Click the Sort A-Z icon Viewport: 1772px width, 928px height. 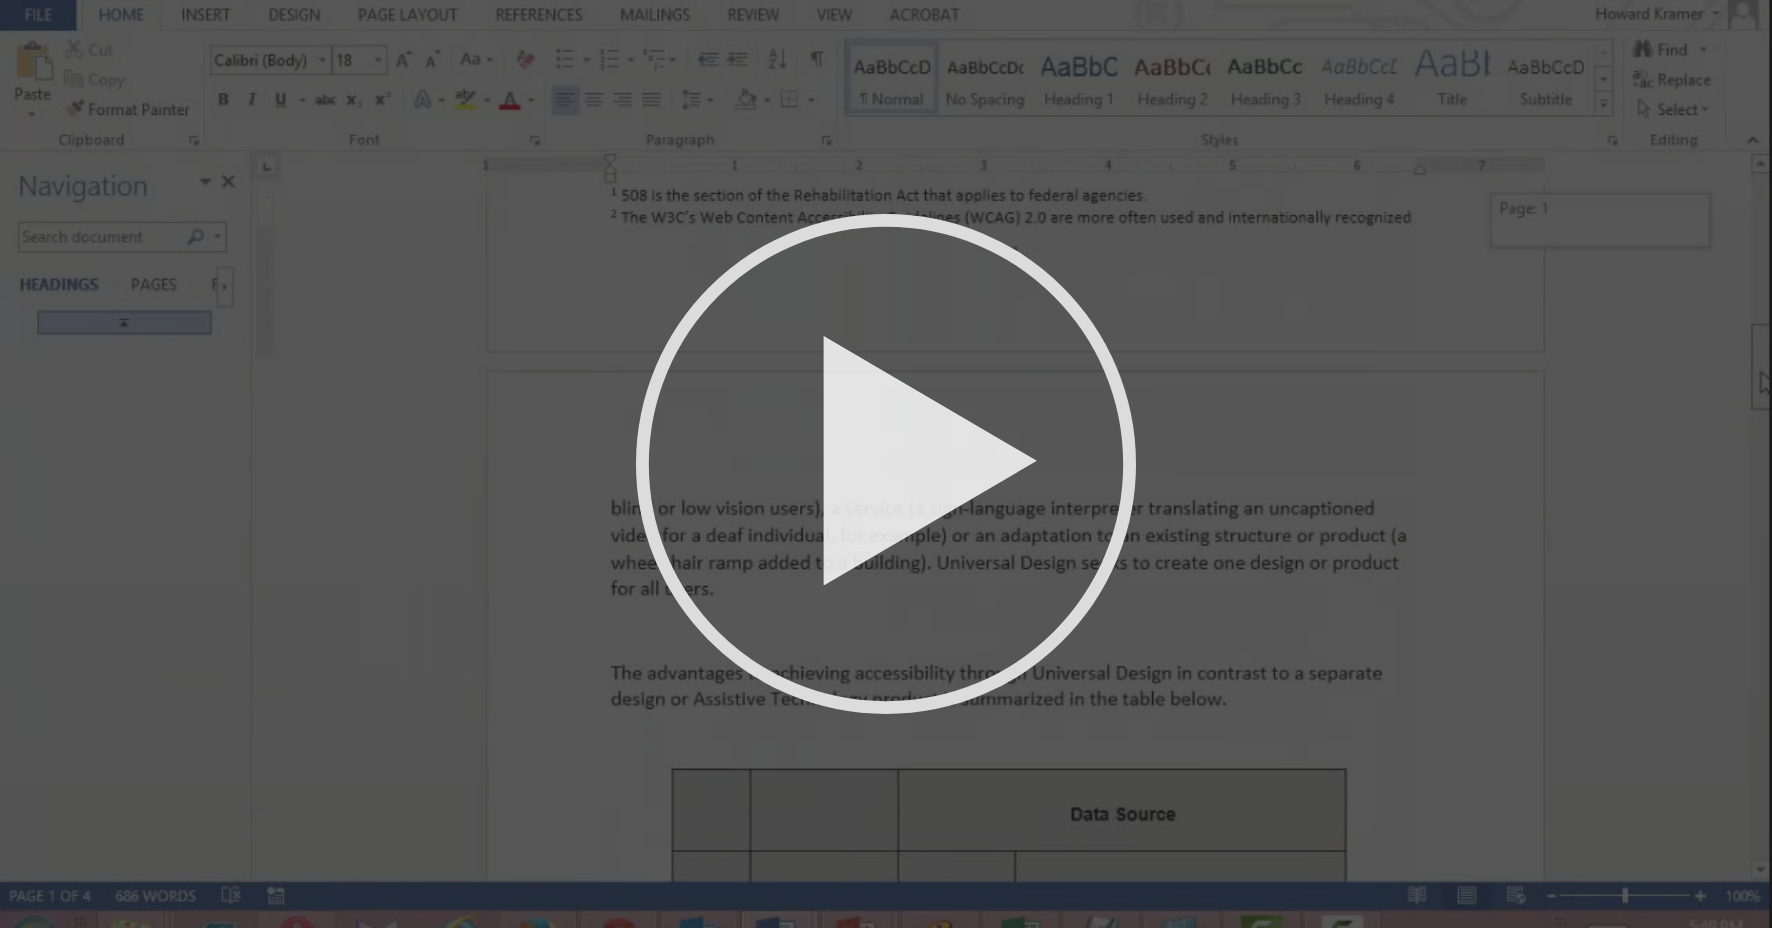click(x=777, y=60)
